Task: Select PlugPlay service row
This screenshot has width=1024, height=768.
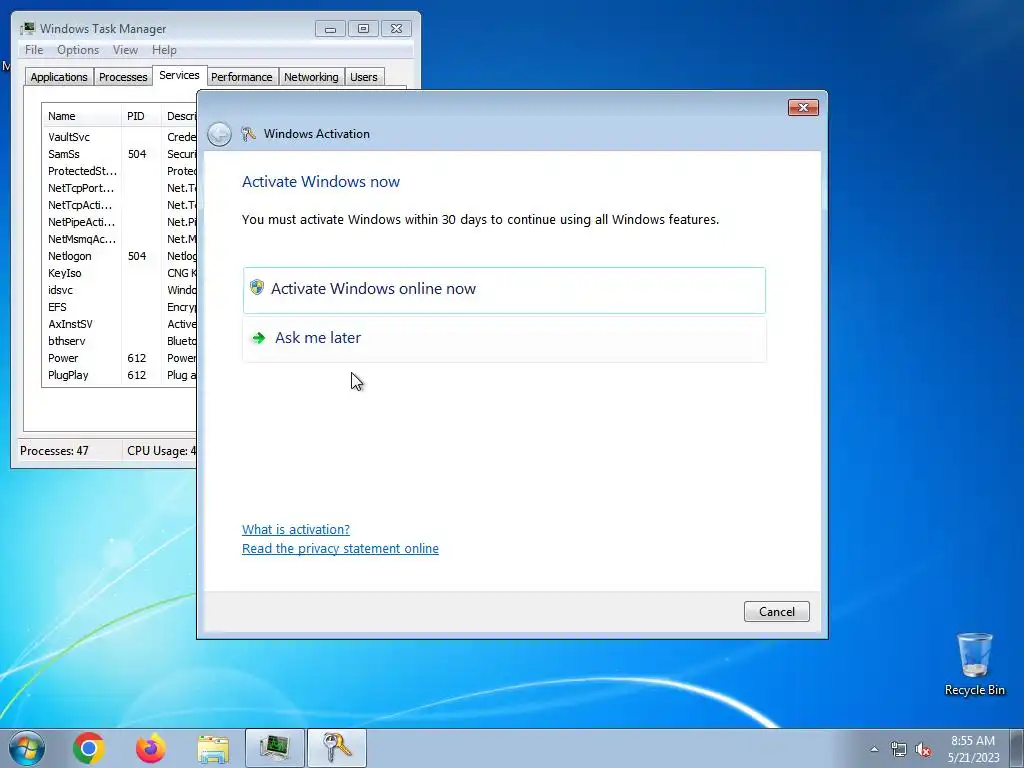Action: 120,375
